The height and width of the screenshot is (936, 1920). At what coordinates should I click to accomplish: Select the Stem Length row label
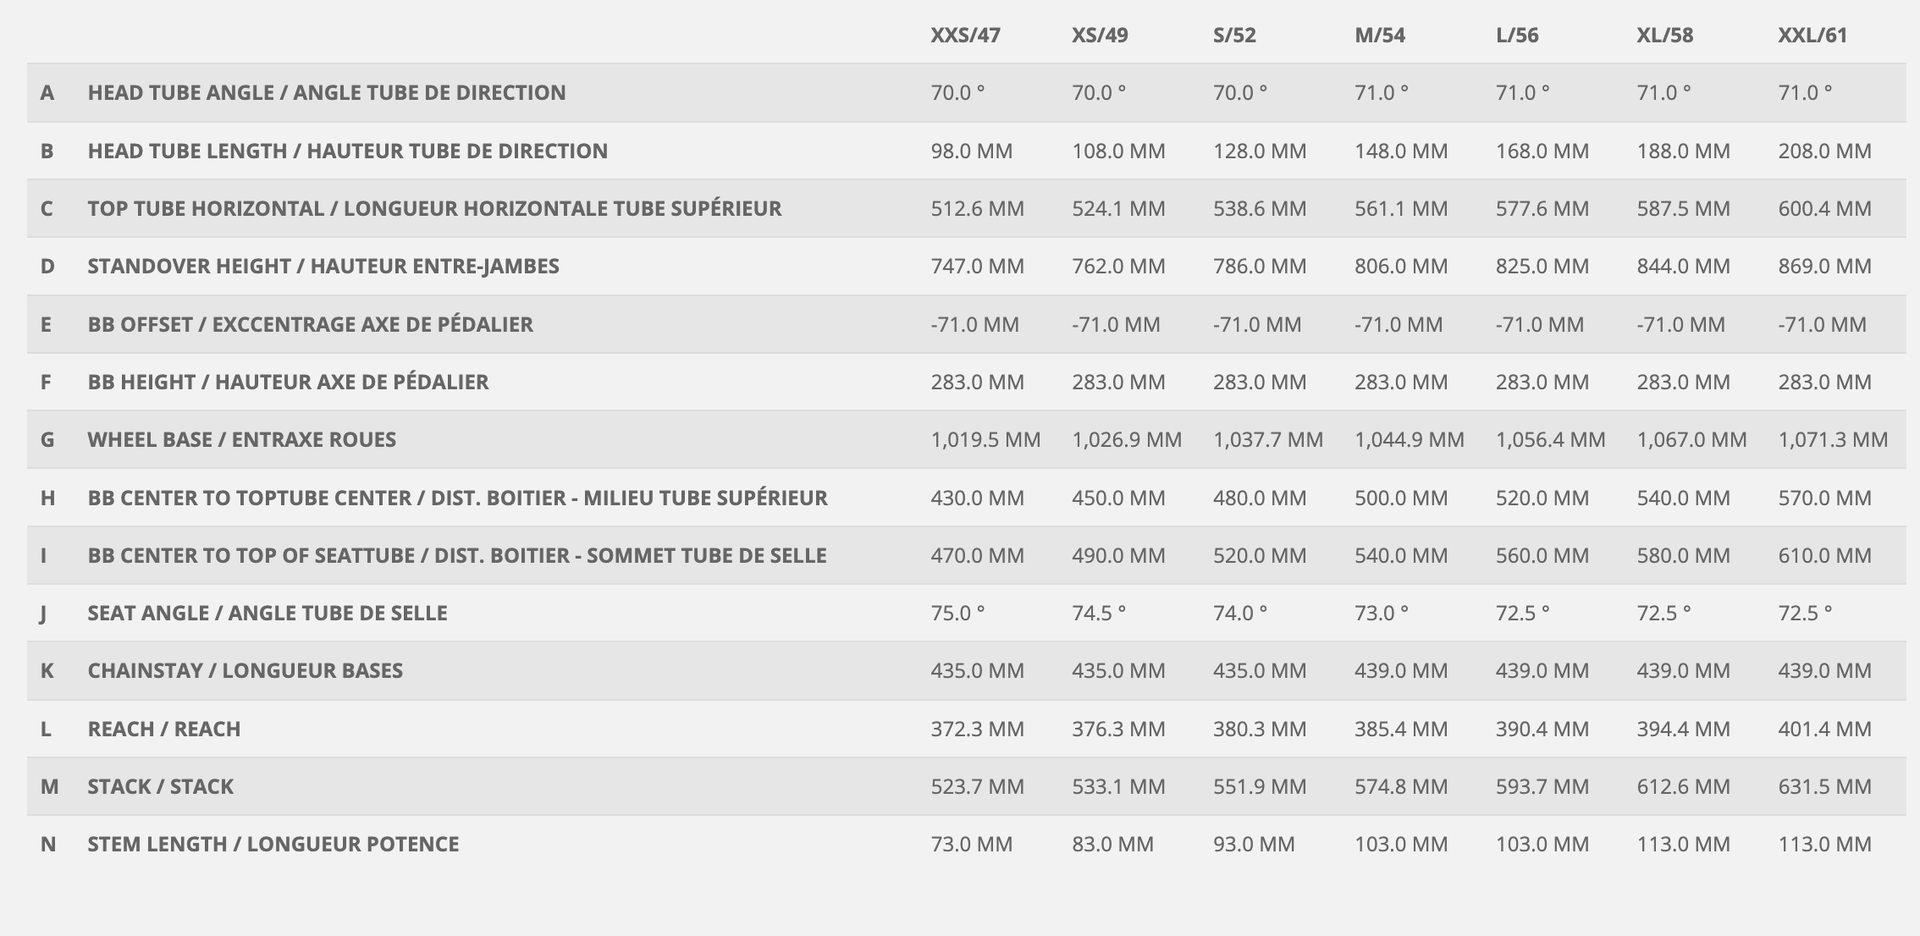point(273,844)
